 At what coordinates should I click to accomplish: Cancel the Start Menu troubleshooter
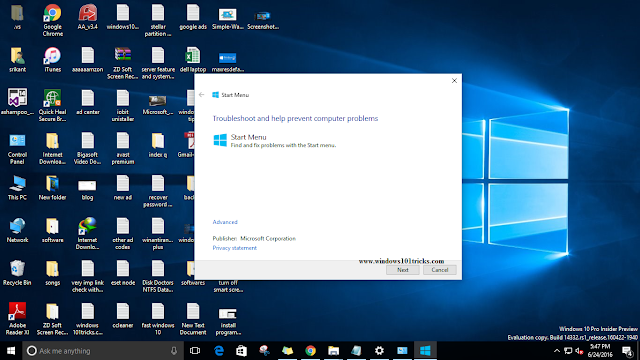(440, 270)
